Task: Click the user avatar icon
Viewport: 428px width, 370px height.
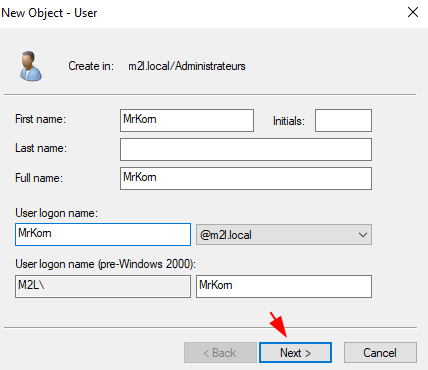Action: [31, 66]
